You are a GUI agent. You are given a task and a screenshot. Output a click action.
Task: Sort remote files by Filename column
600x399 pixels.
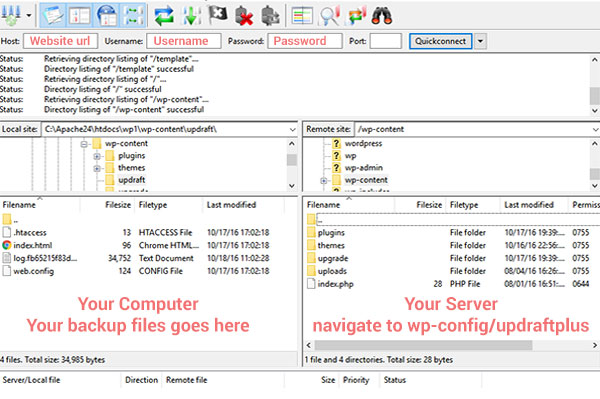coord(323,205)
